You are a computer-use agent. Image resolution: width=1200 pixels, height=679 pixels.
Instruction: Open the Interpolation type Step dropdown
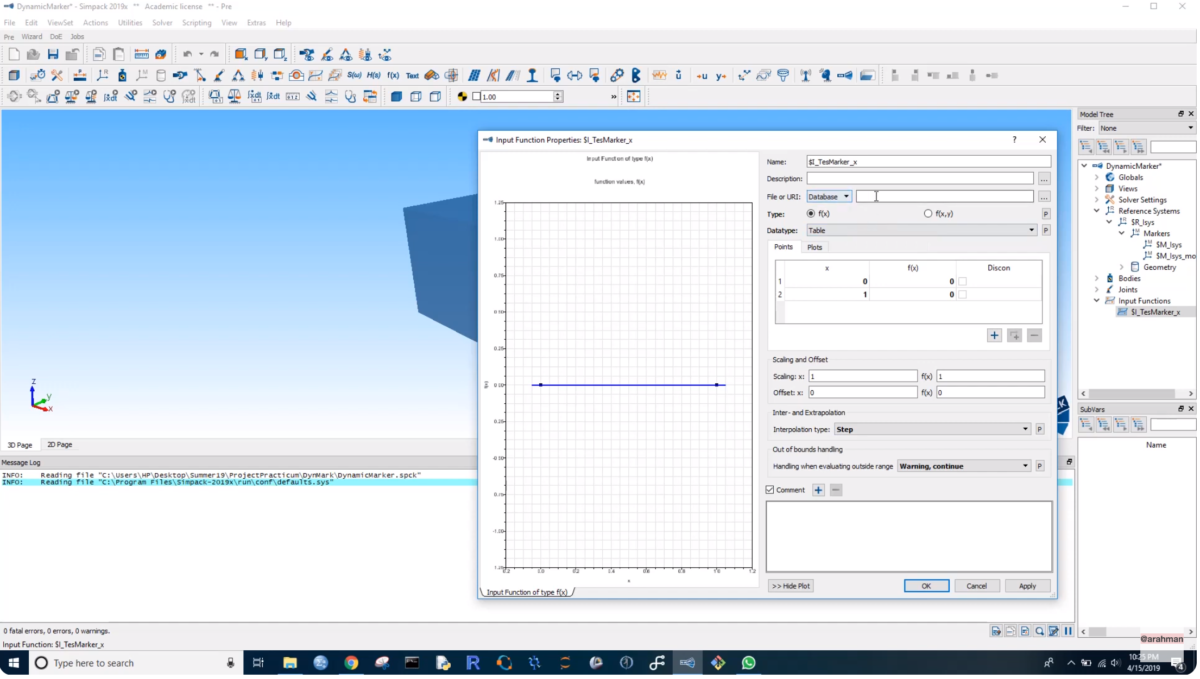tap(931, 429)
